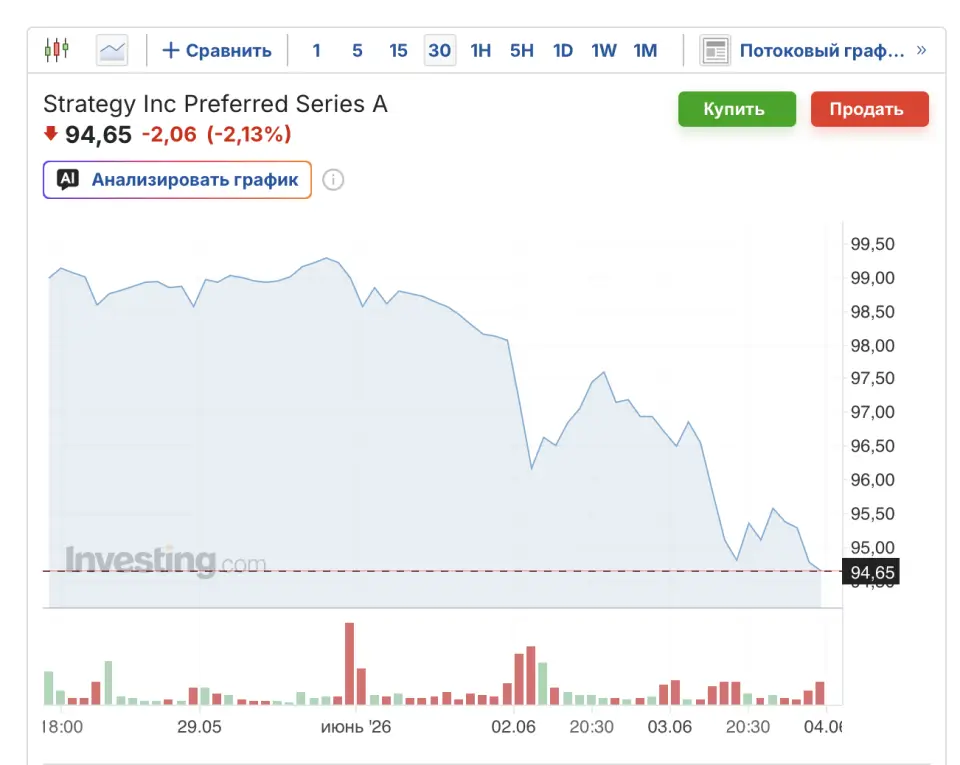Select the 5 minute interval
Viewport: 960px width, 765px height.
coord(357,50)
